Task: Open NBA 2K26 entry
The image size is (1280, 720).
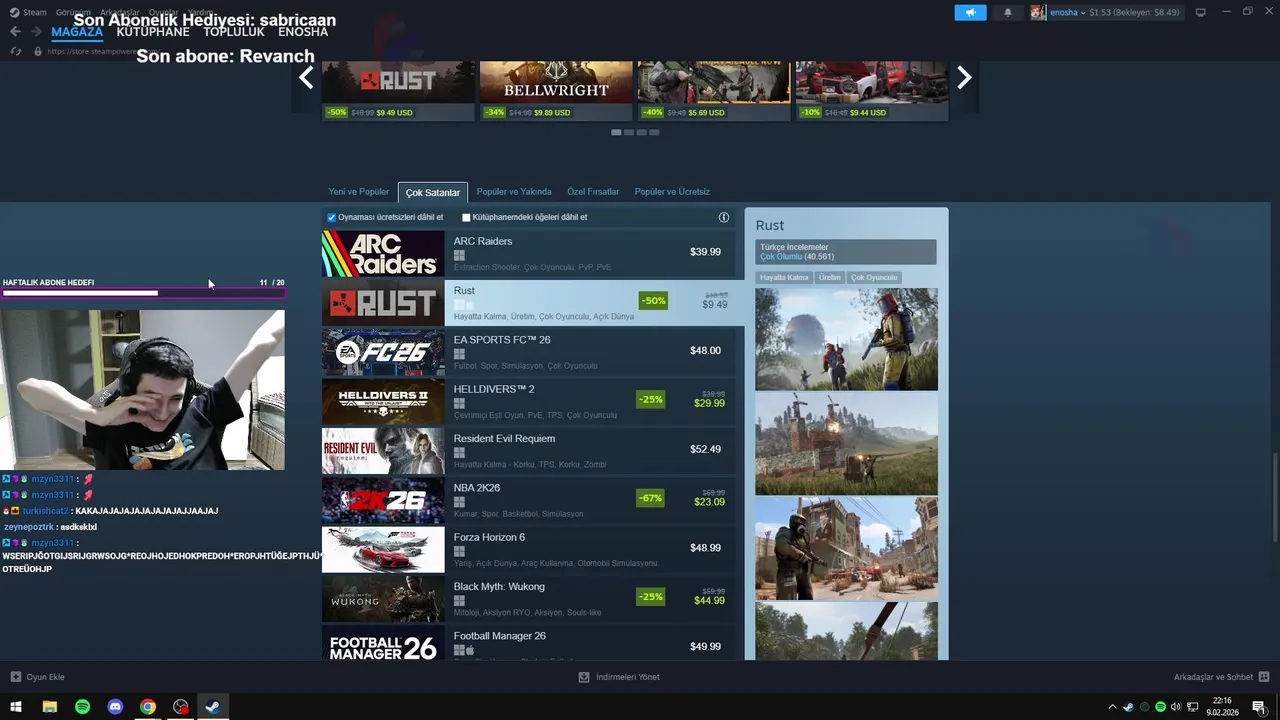Action: tap(528, 500)
